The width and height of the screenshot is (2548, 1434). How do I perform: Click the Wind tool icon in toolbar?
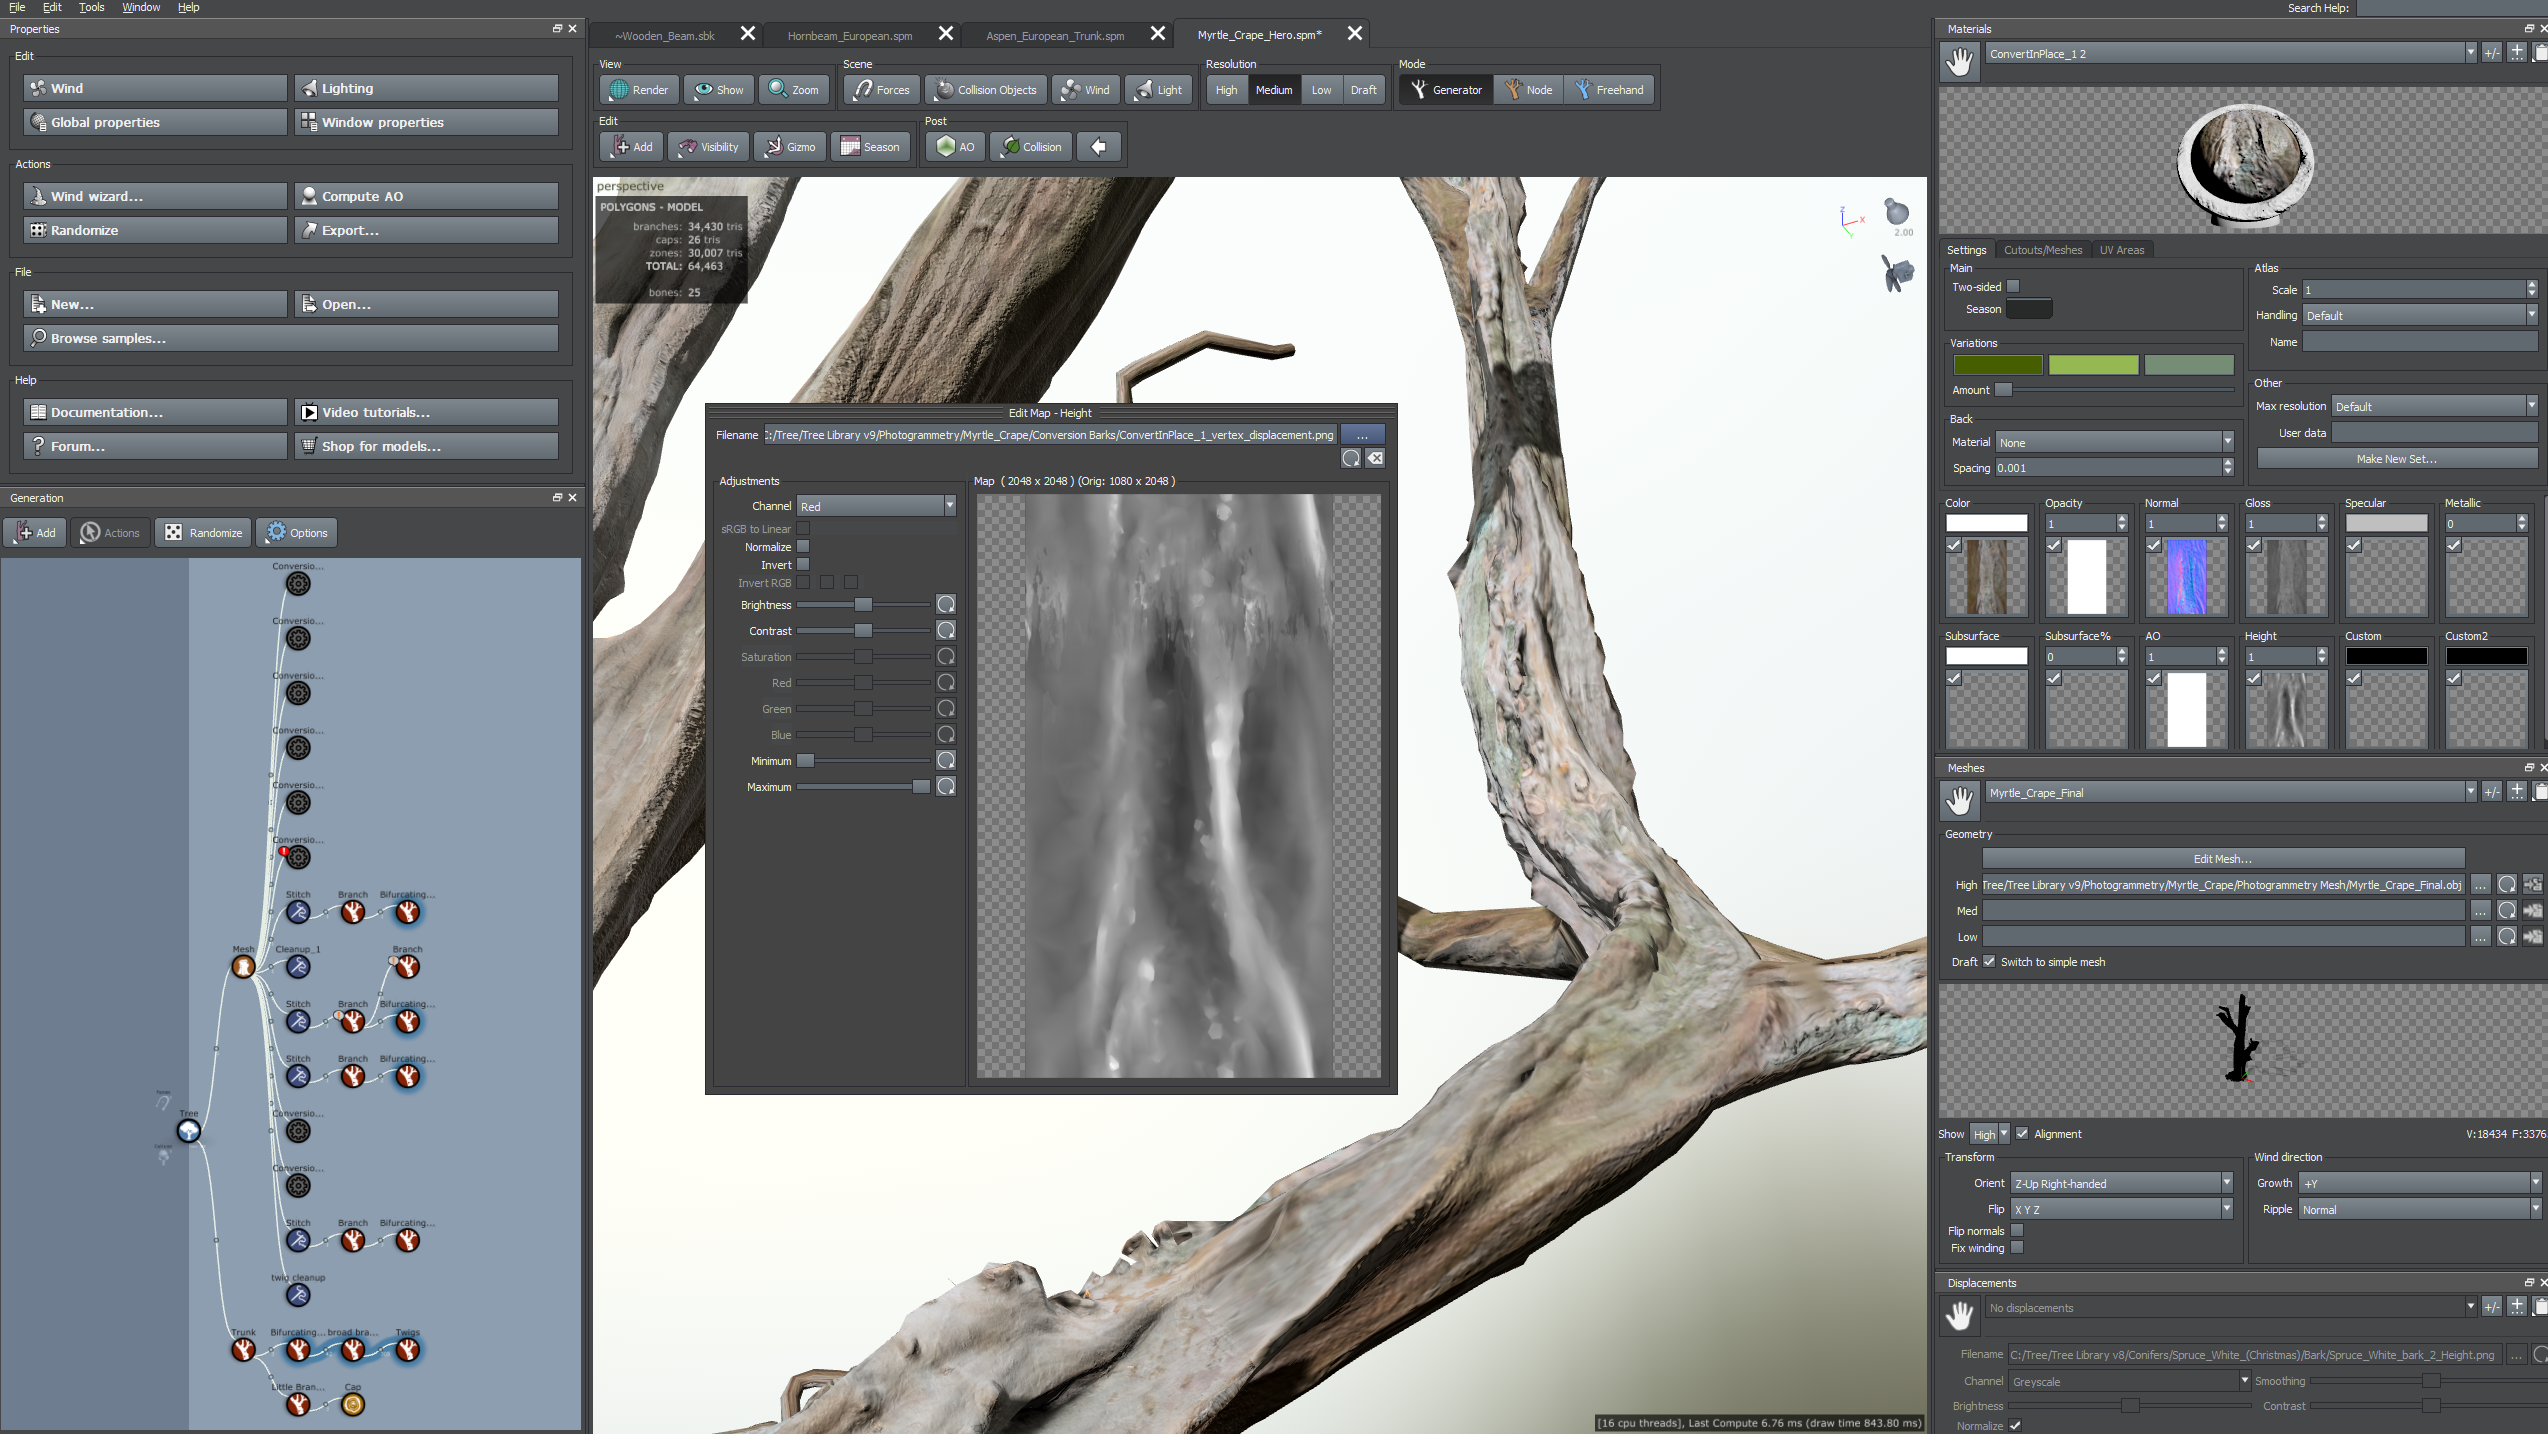tap(1087, 89)
